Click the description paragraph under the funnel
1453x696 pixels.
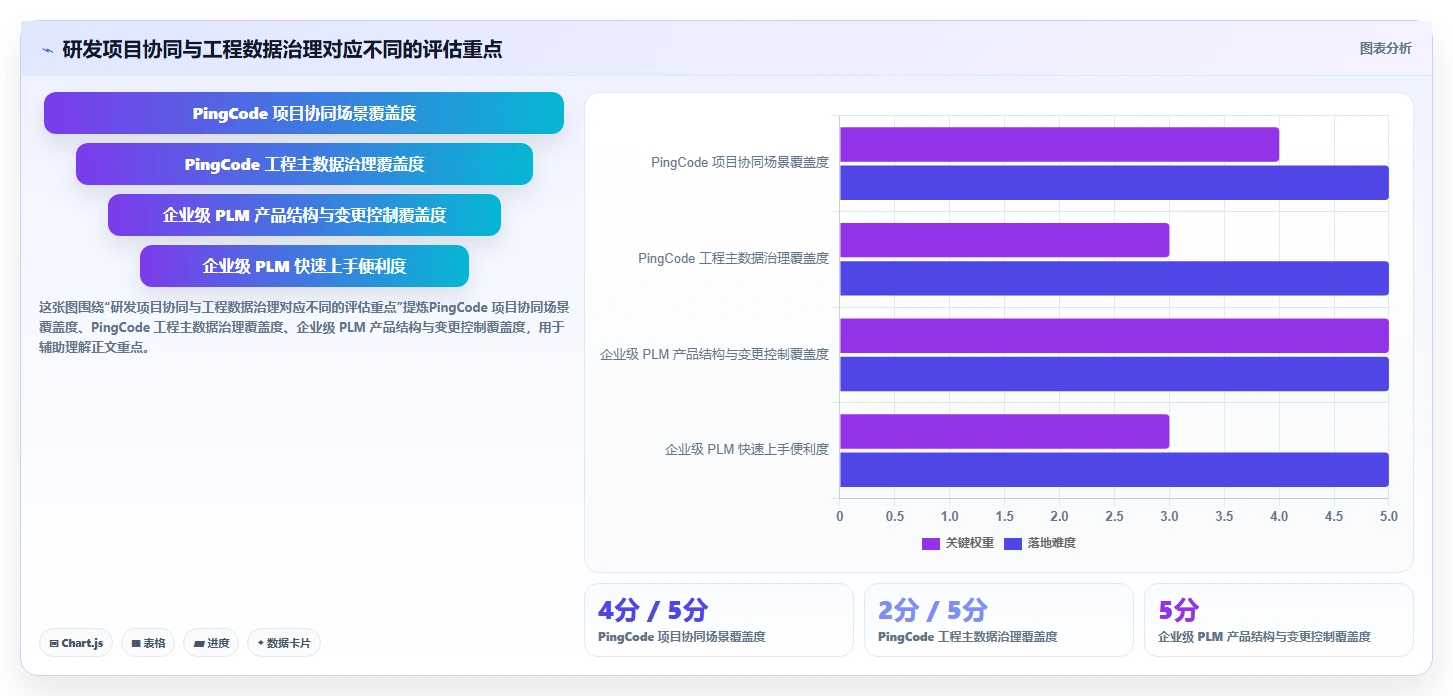(x=304, y=327)
